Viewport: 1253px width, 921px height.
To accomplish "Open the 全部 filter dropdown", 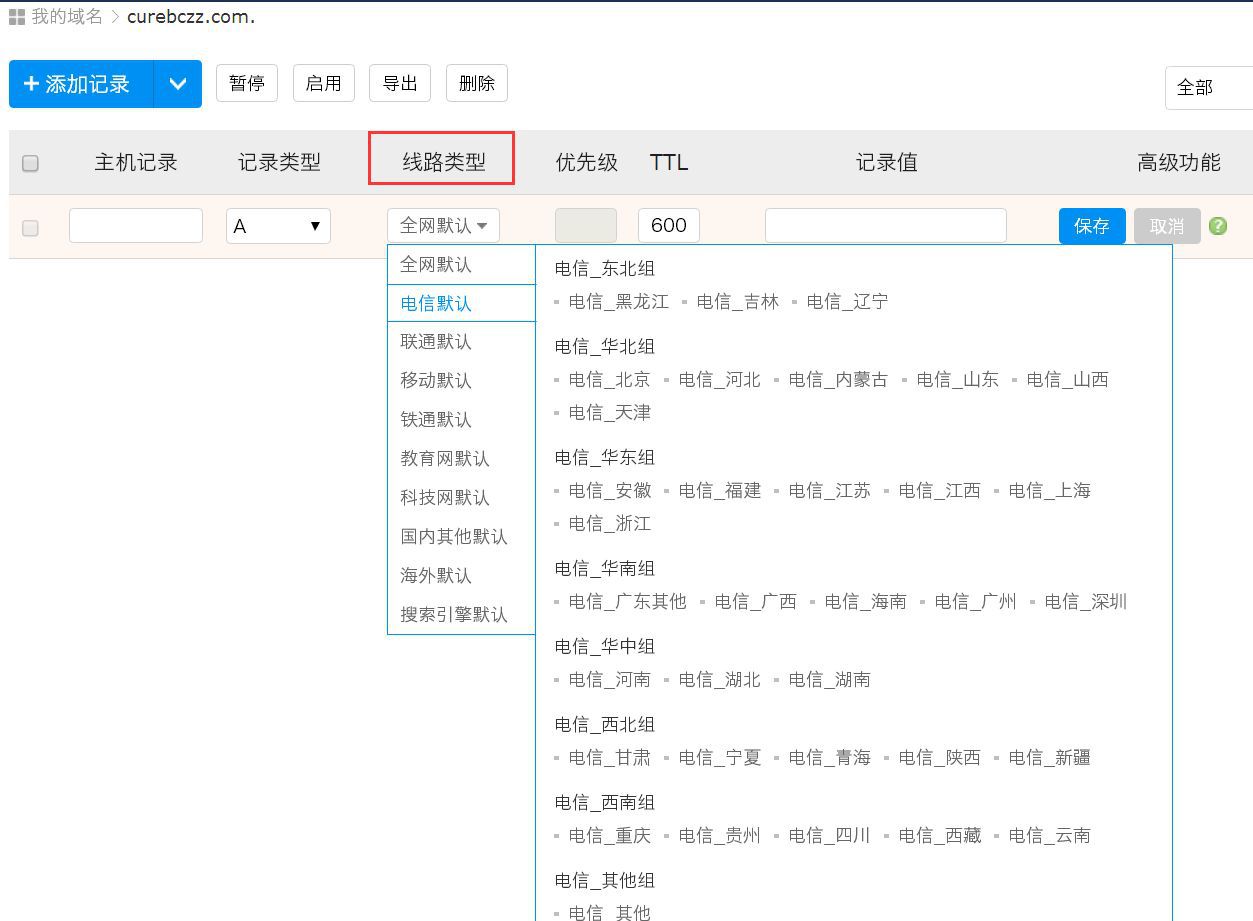I will click(1209, 87).
